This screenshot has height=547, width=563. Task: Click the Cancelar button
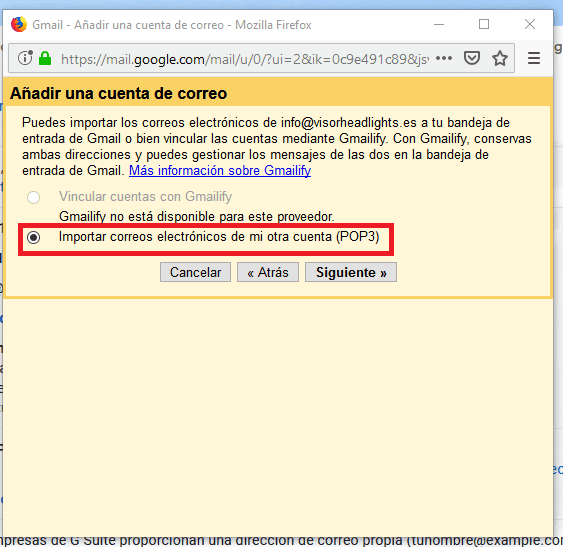(x=195, y=272)
